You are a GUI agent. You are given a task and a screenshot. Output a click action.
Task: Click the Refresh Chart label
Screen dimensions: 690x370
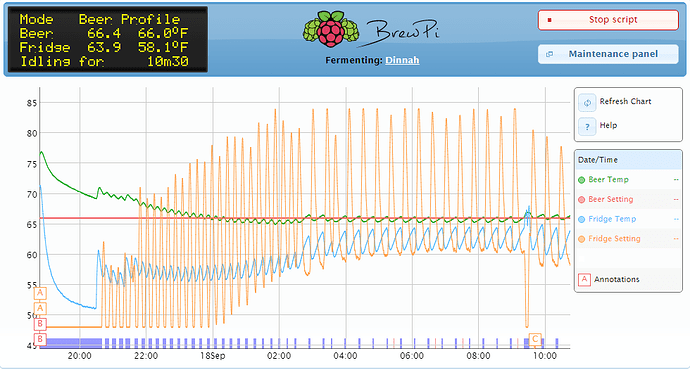pos(625,101)
